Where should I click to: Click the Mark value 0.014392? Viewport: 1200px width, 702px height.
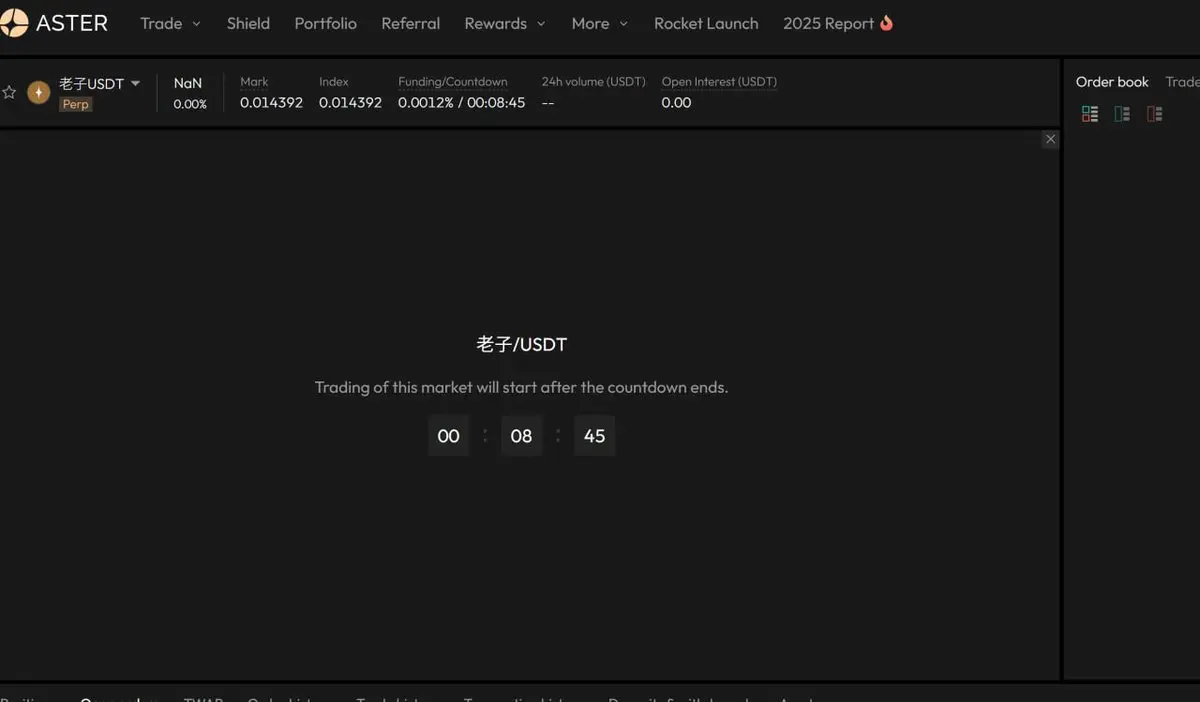point(271,103)
